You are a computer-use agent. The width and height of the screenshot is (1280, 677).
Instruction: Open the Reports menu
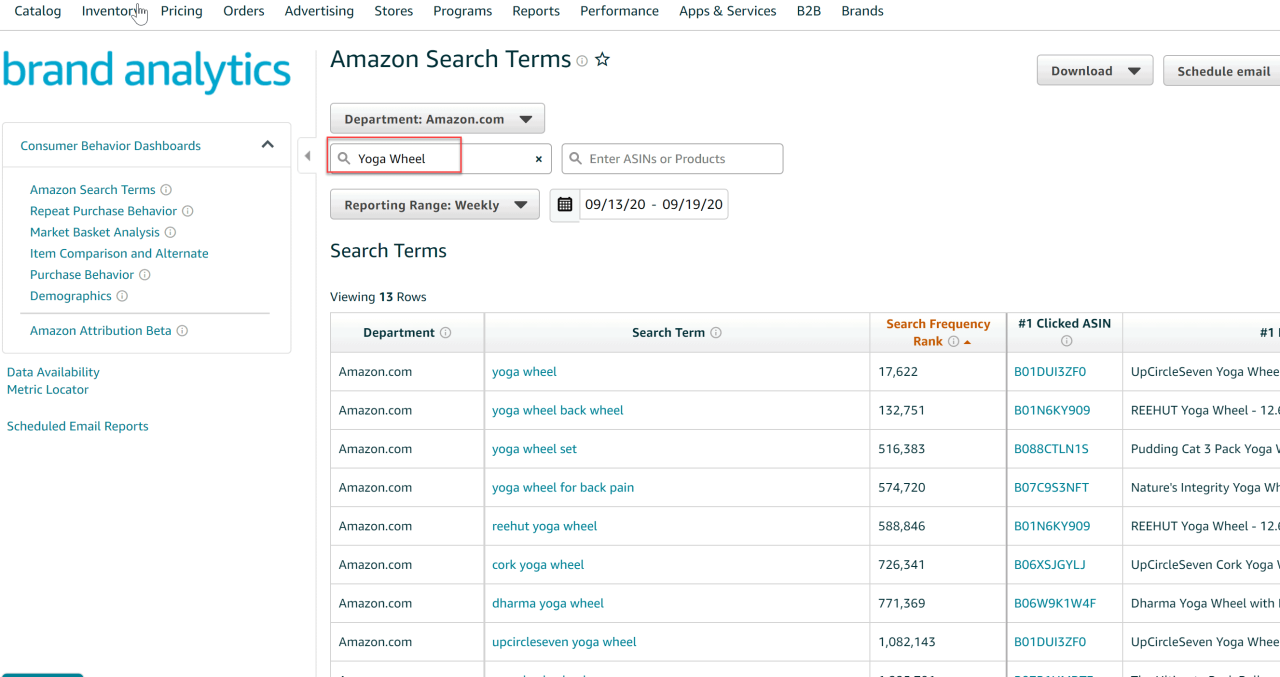click(x=535, y=11)
